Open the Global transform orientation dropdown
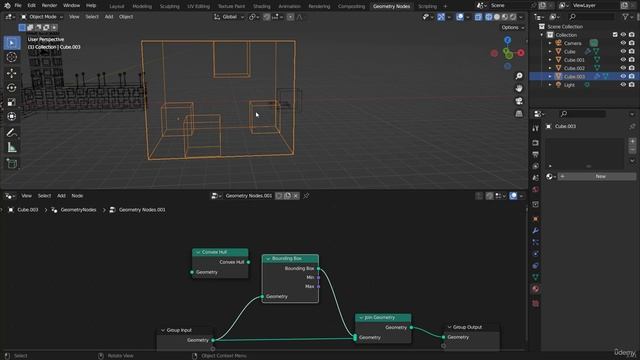640x360 pixels. [229, 17]
